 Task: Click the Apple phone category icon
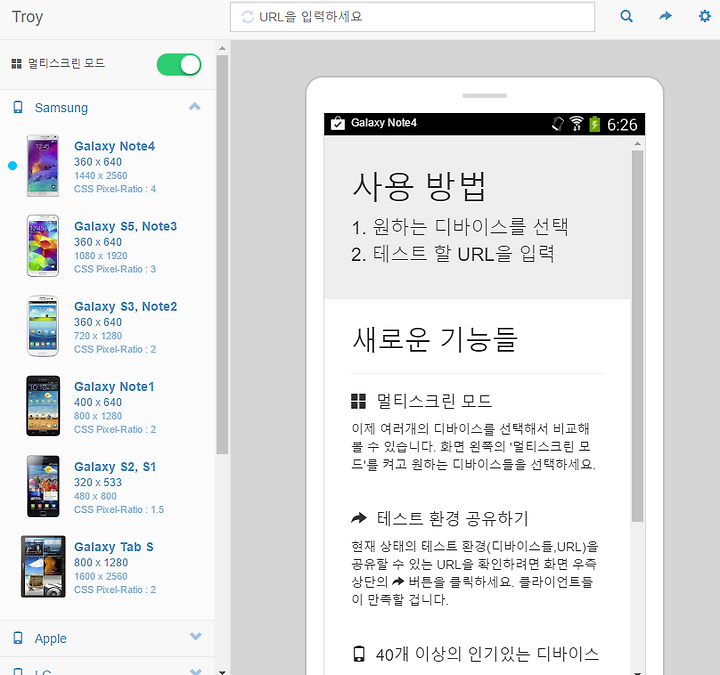(x=18, y=638)
